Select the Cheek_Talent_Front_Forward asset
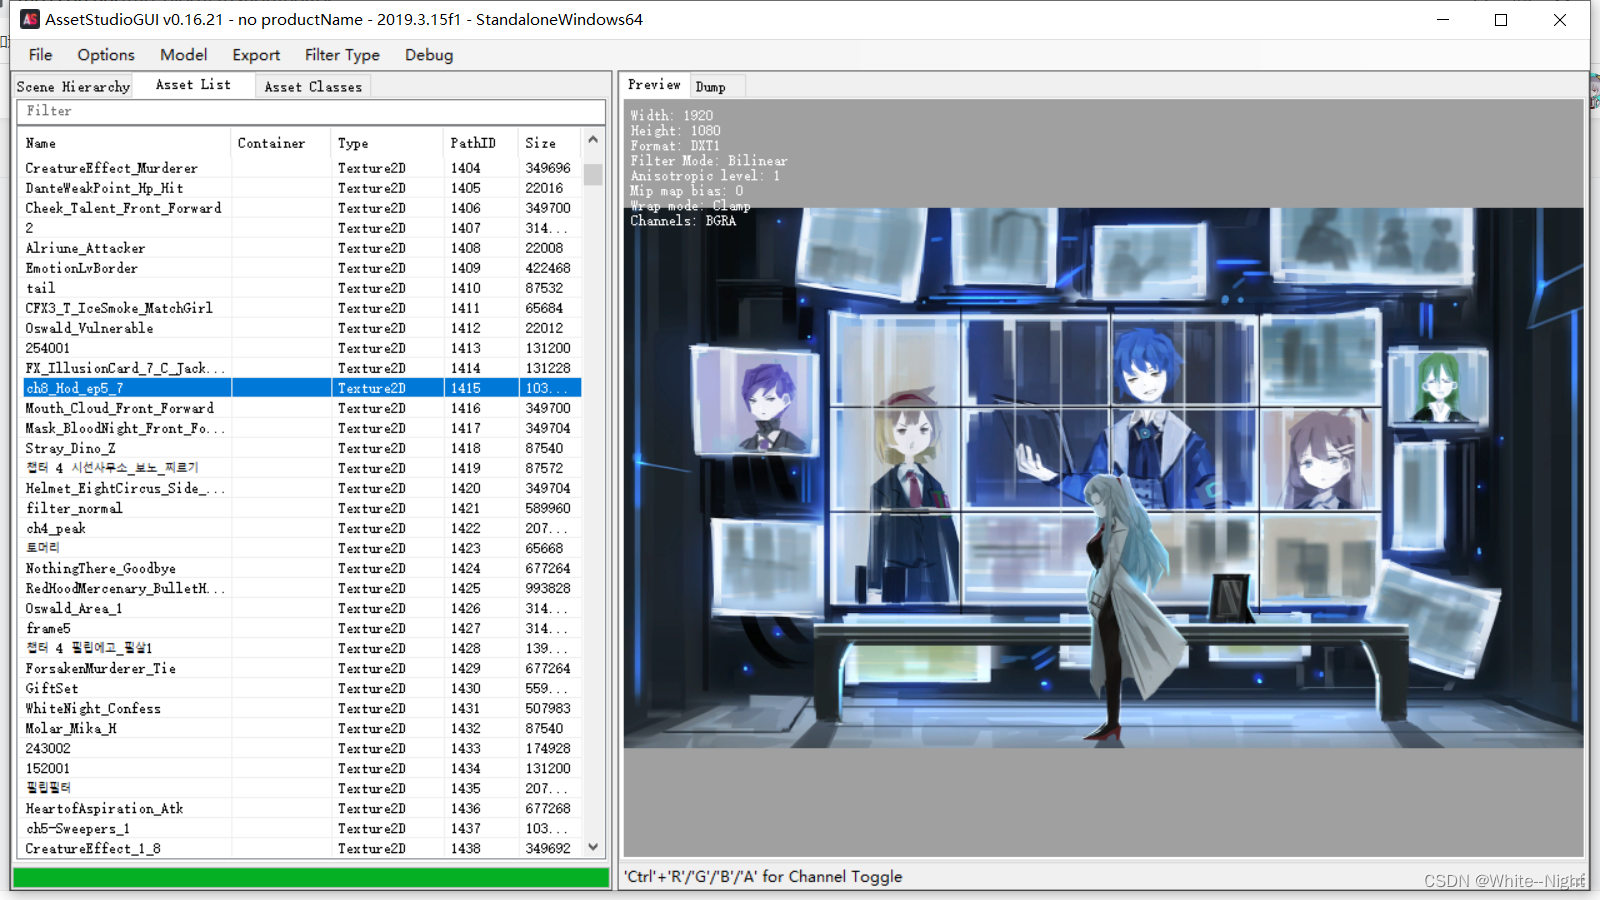 302,208
